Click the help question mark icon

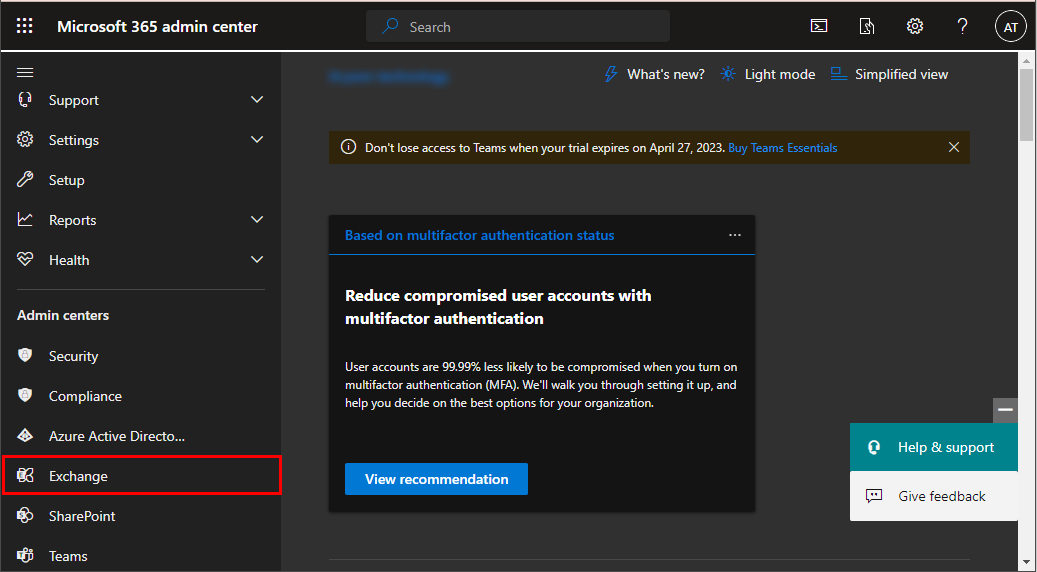tap(962, 26)
